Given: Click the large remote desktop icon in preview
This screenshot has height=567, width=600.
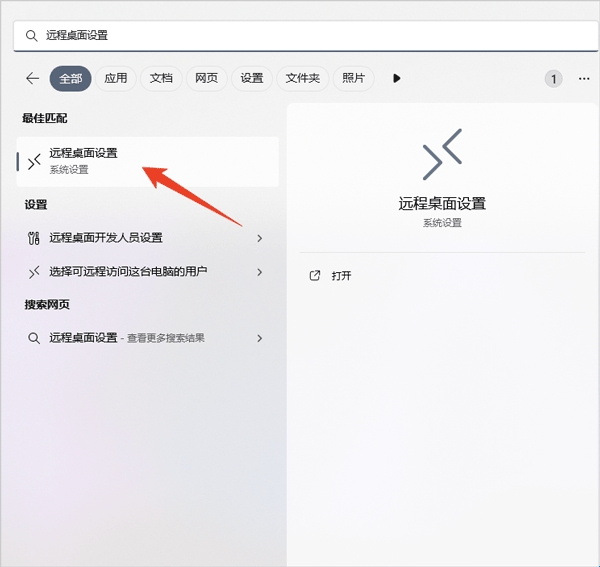Looking at the screenshot, I should pos(442,154).
